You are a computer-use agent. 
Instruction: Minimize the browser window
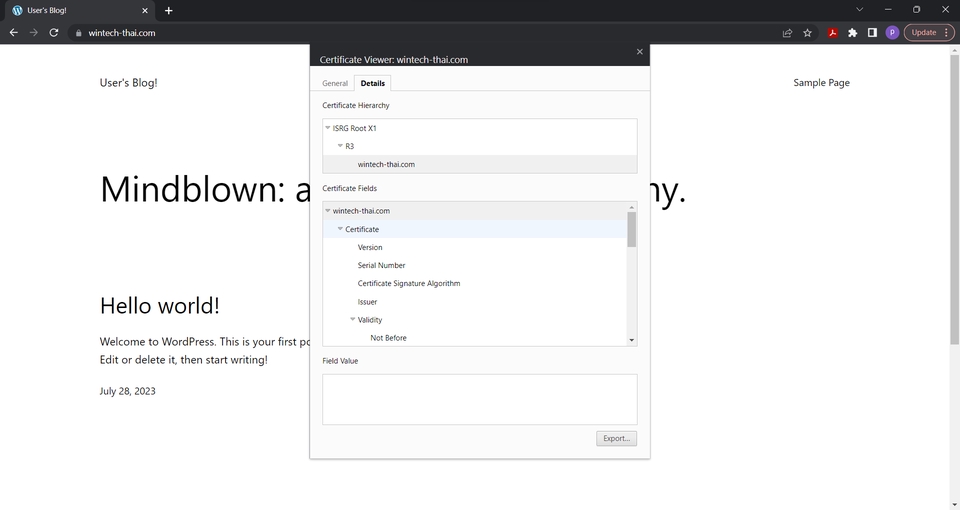(x=888, y=10)
